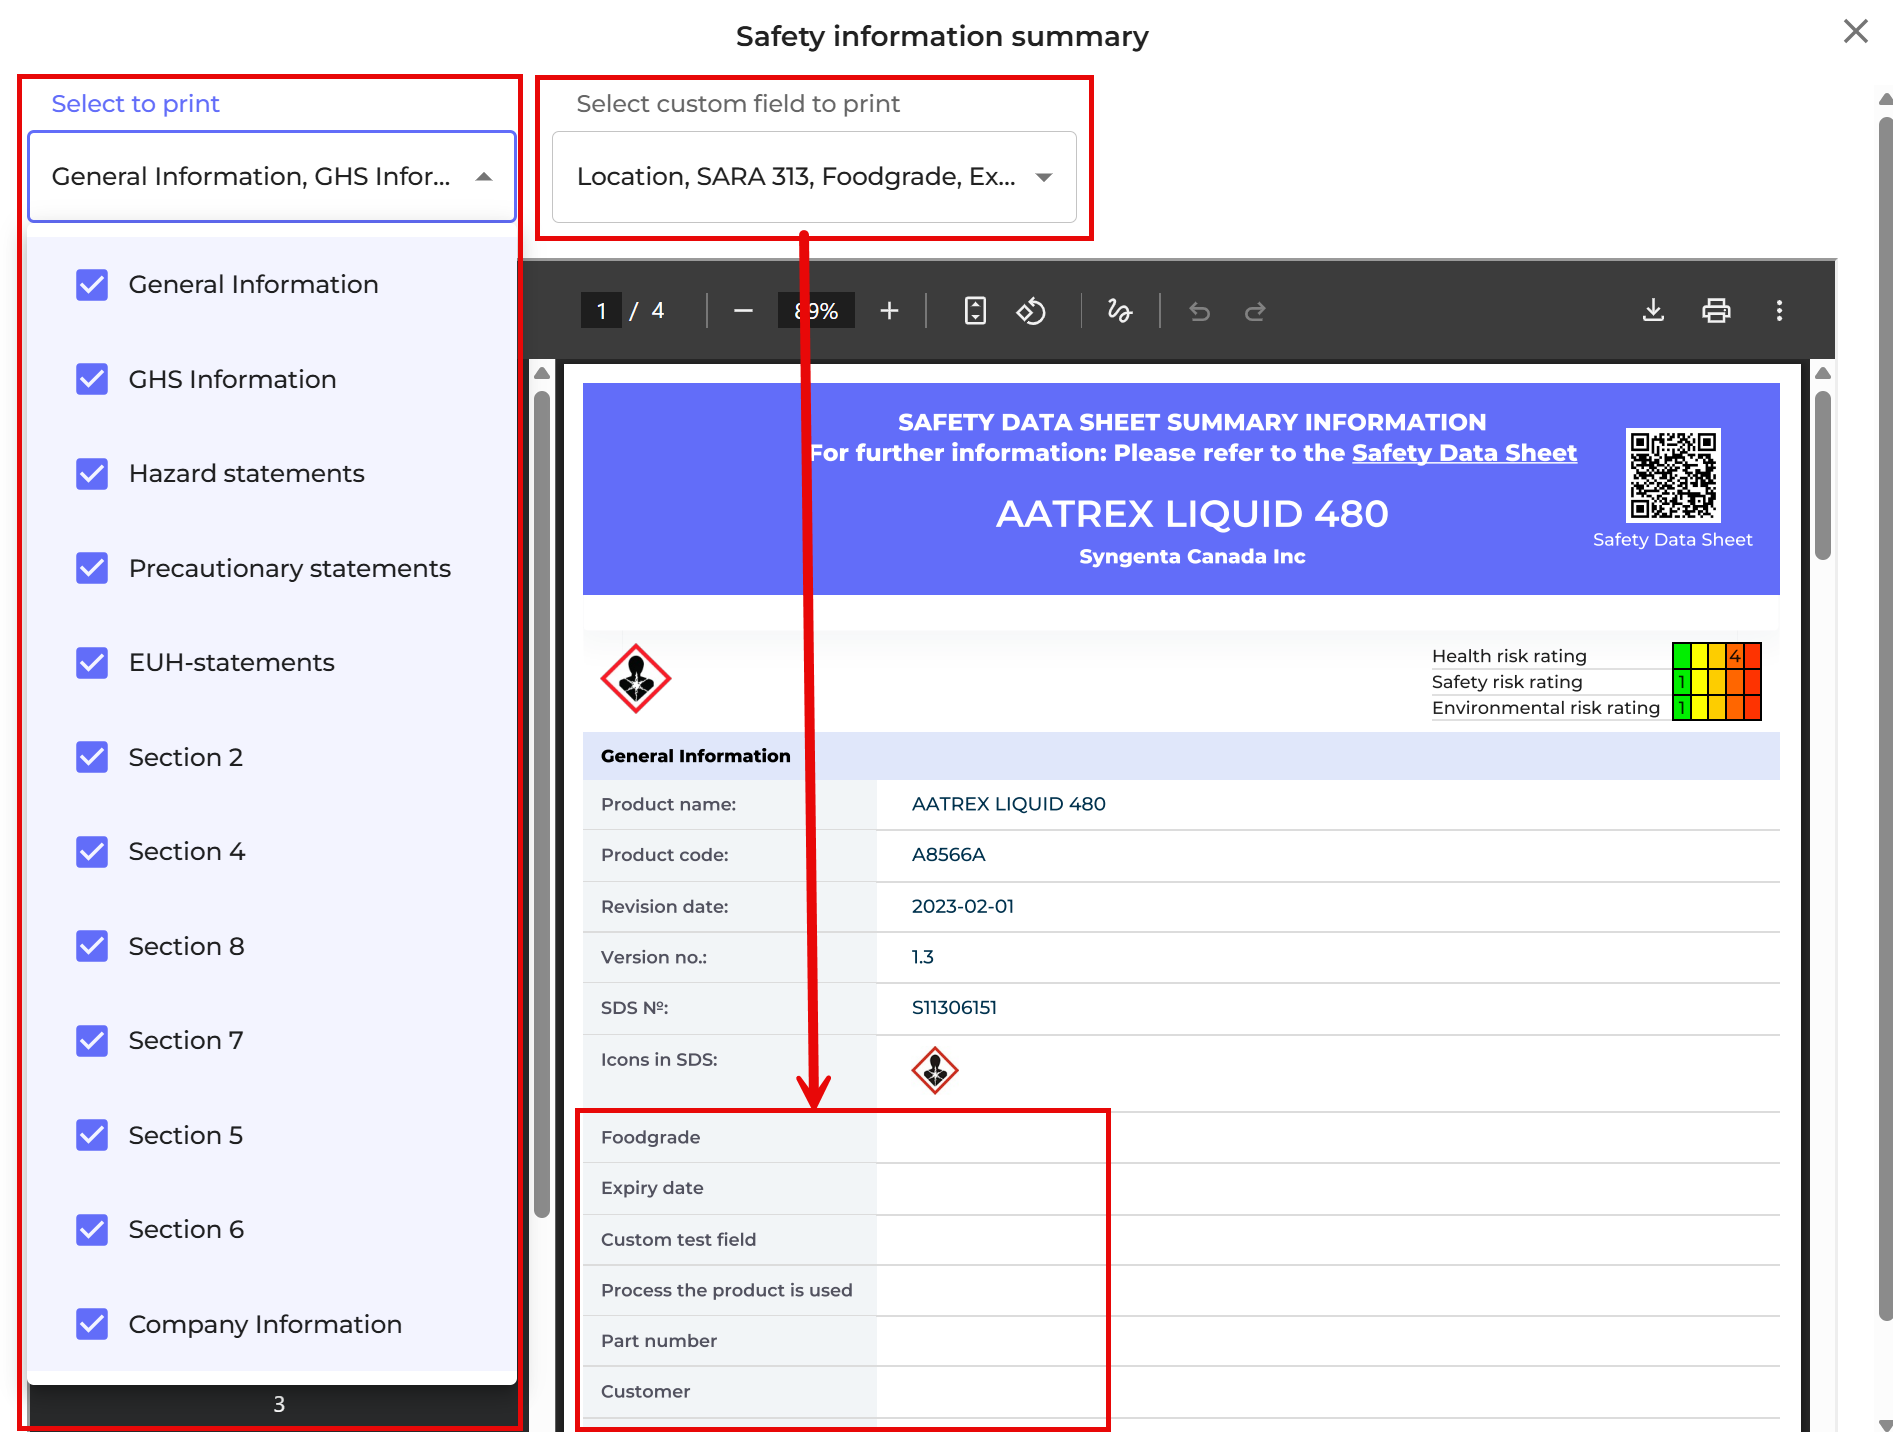
Task: Click Syngenta Canada Inc supplier name
Action: pyautogui.click(x=1192, y=557)
